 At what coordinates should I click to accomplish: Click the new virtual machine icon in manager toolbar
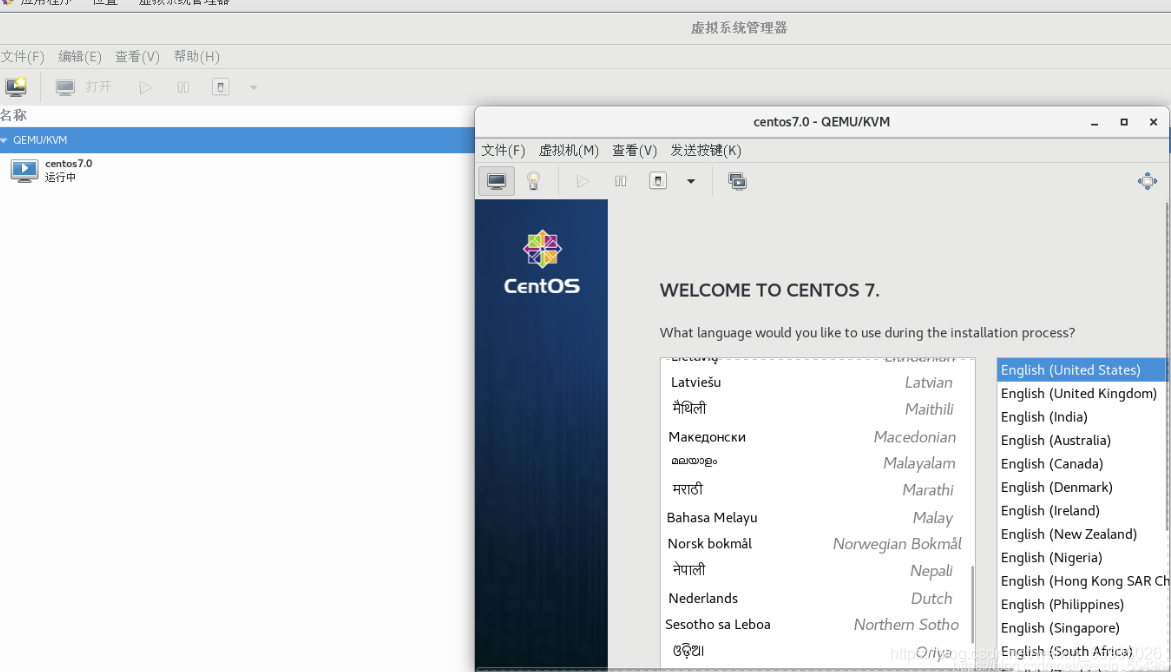pos(16,87)
